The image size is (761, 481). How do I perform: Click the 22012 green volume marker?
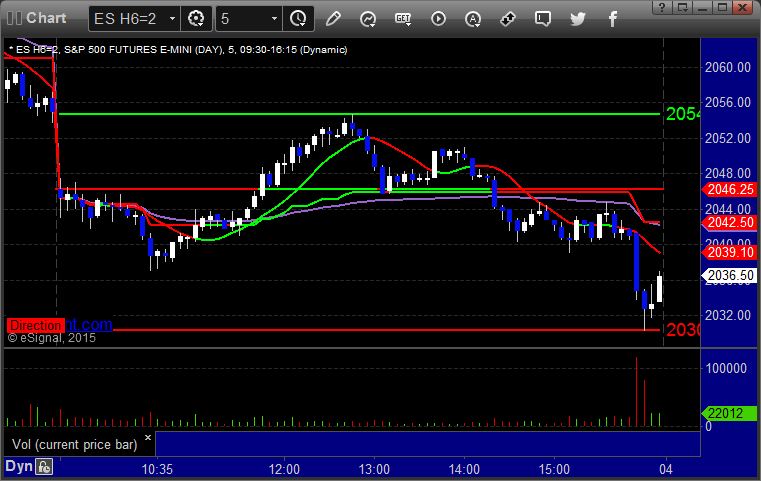[729, 414]
